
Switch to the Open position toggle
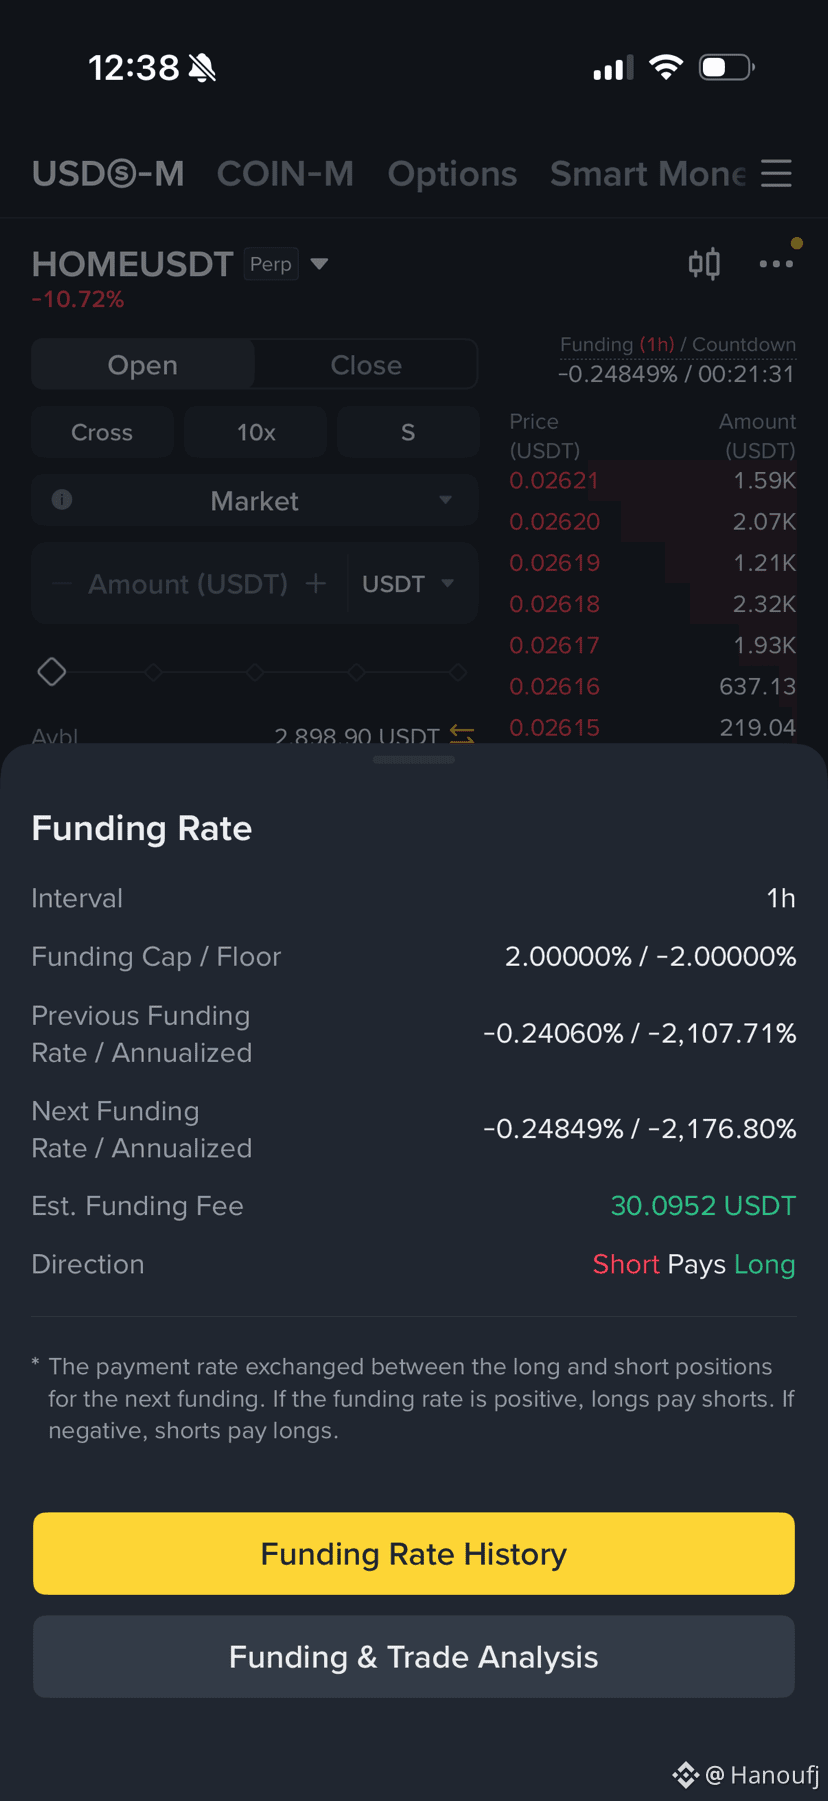pyautogui.click(x=143, y=365)
